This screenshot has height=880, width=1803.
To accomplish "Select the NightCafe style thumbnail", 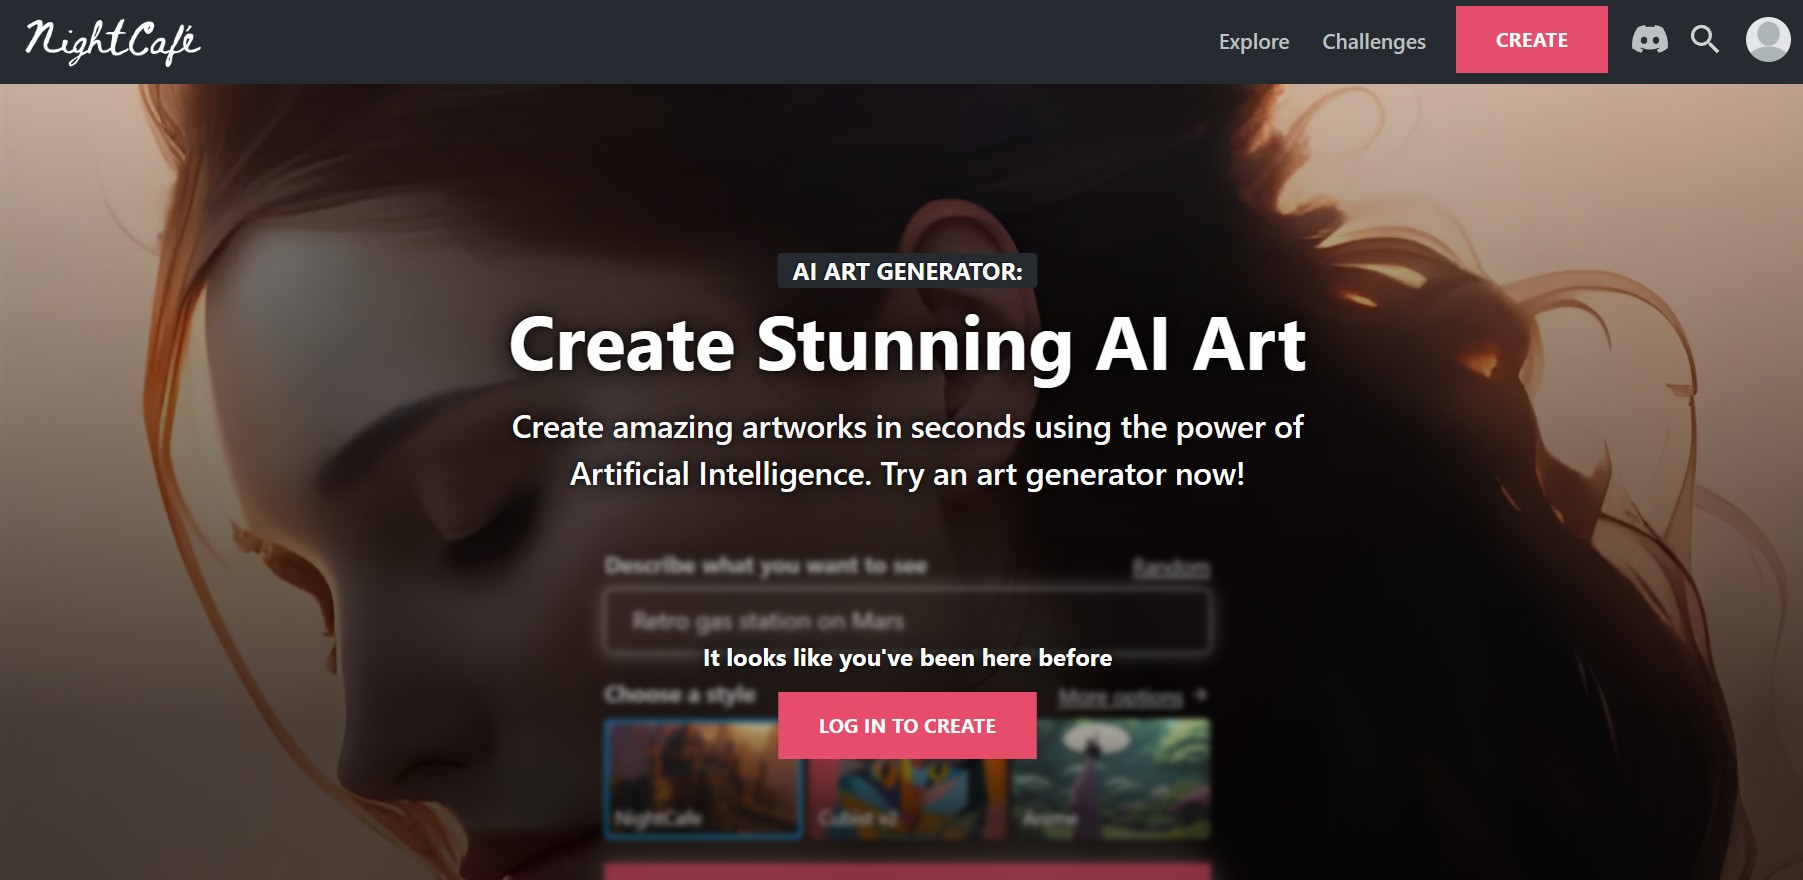I will point(703,778).
